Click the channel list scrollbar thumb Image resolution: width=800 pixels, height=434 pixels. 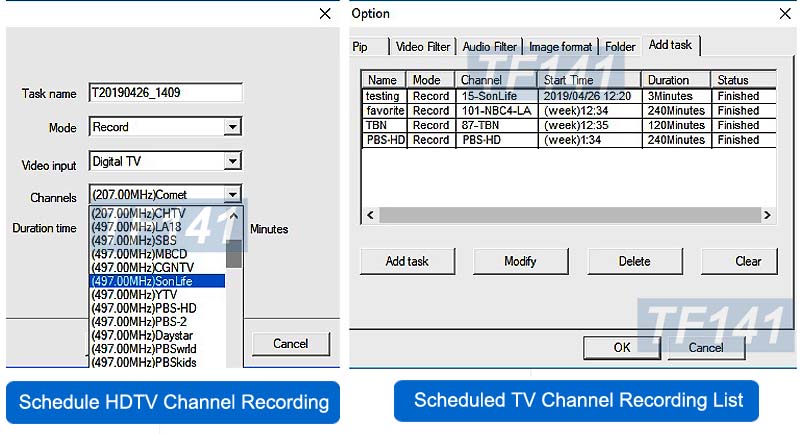coord(234,253)
